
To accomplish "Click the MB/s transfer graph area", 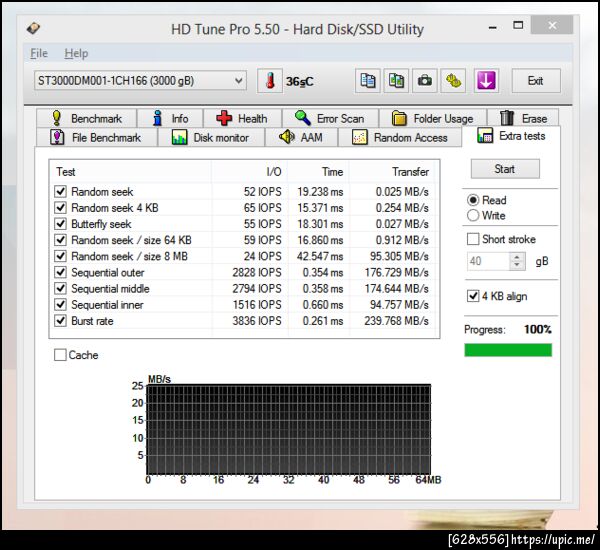I will click(x=289, y=429).
